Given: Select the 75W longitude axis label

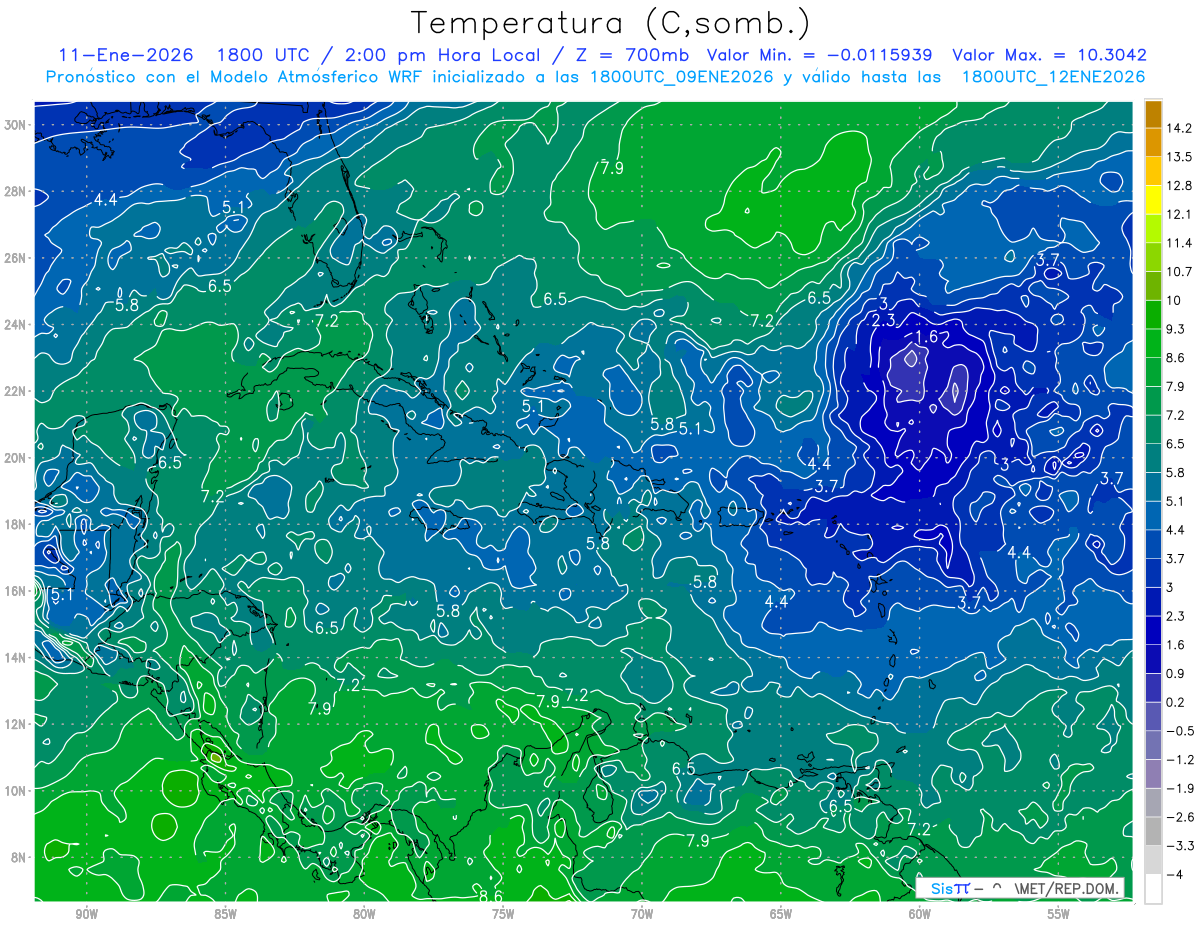Looking at the screenshot, I should tap(503, 915).
